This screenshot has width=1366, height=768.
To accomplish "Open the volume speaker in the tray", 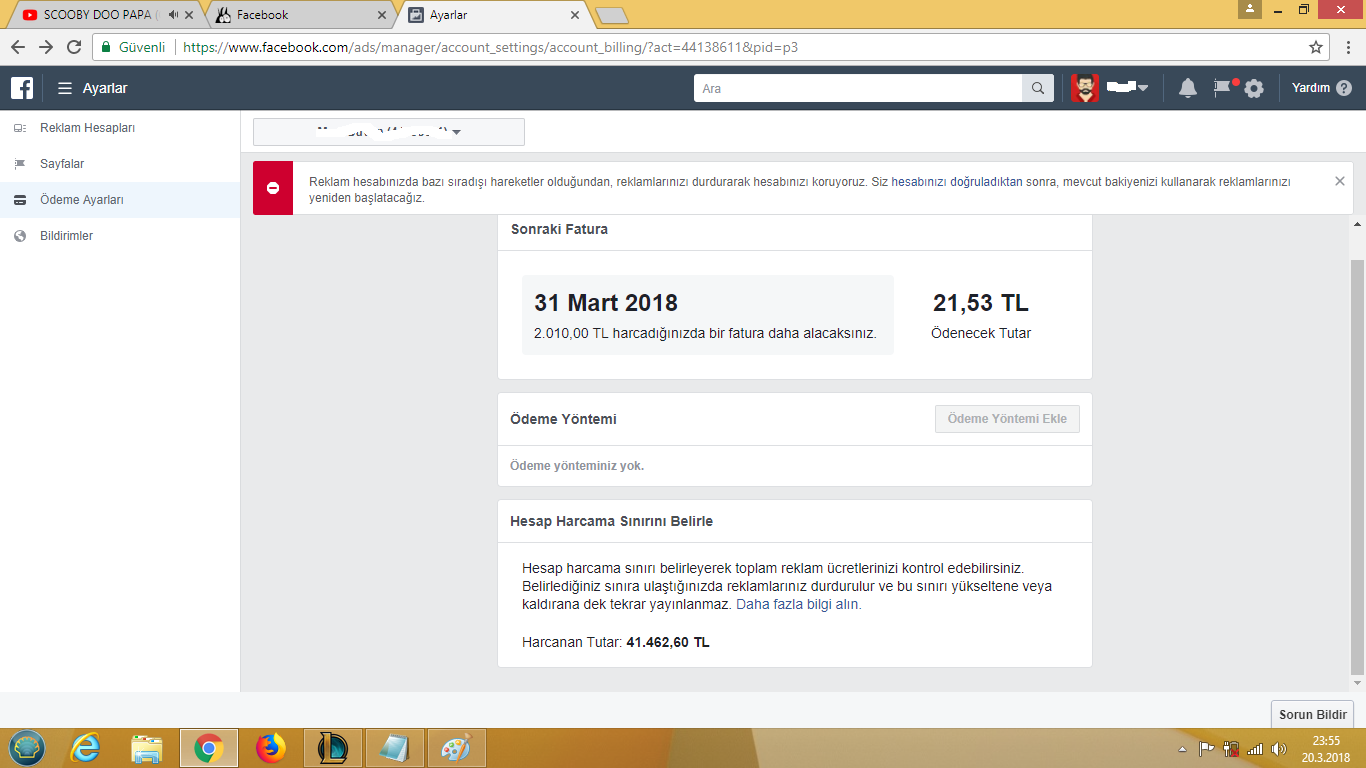I will click(1279, 748).
